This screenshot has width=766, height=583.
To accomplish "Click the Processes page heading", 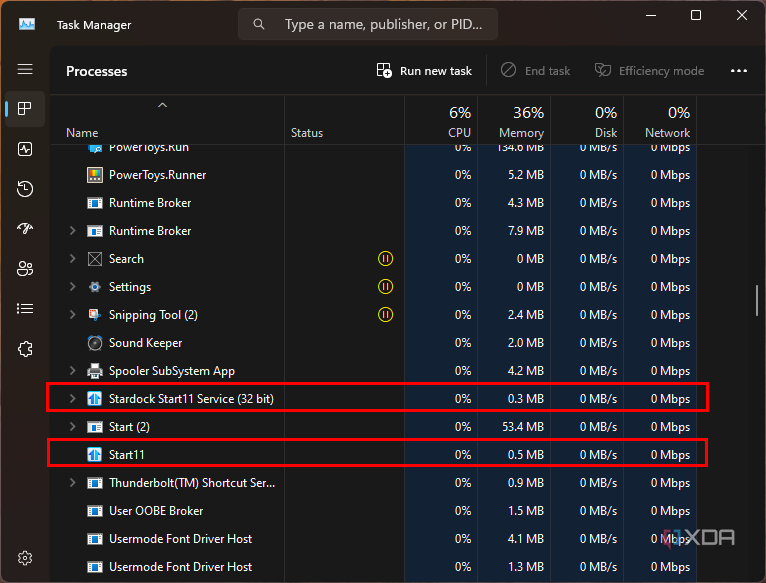I will point(97,71).
